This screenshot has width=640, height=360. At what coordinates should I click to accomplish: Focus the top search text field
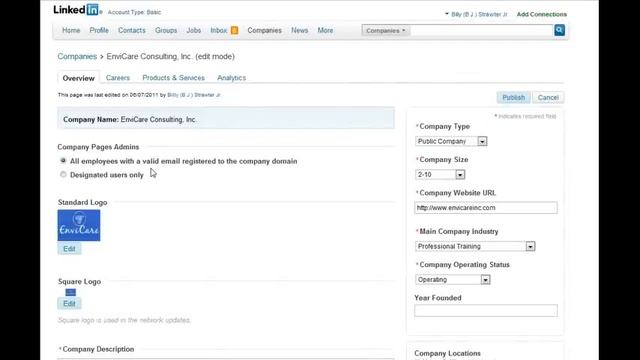coord(482,31)
